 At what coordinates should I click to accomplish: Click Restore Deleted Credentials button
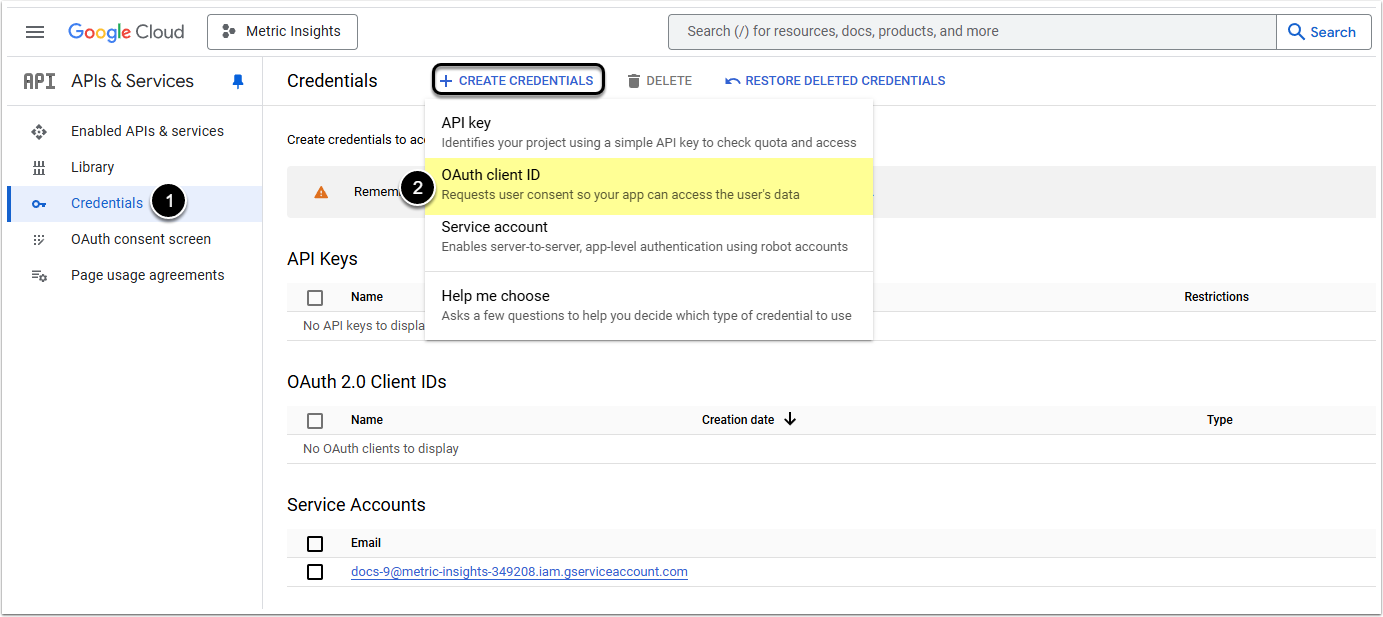click(835, 81)
